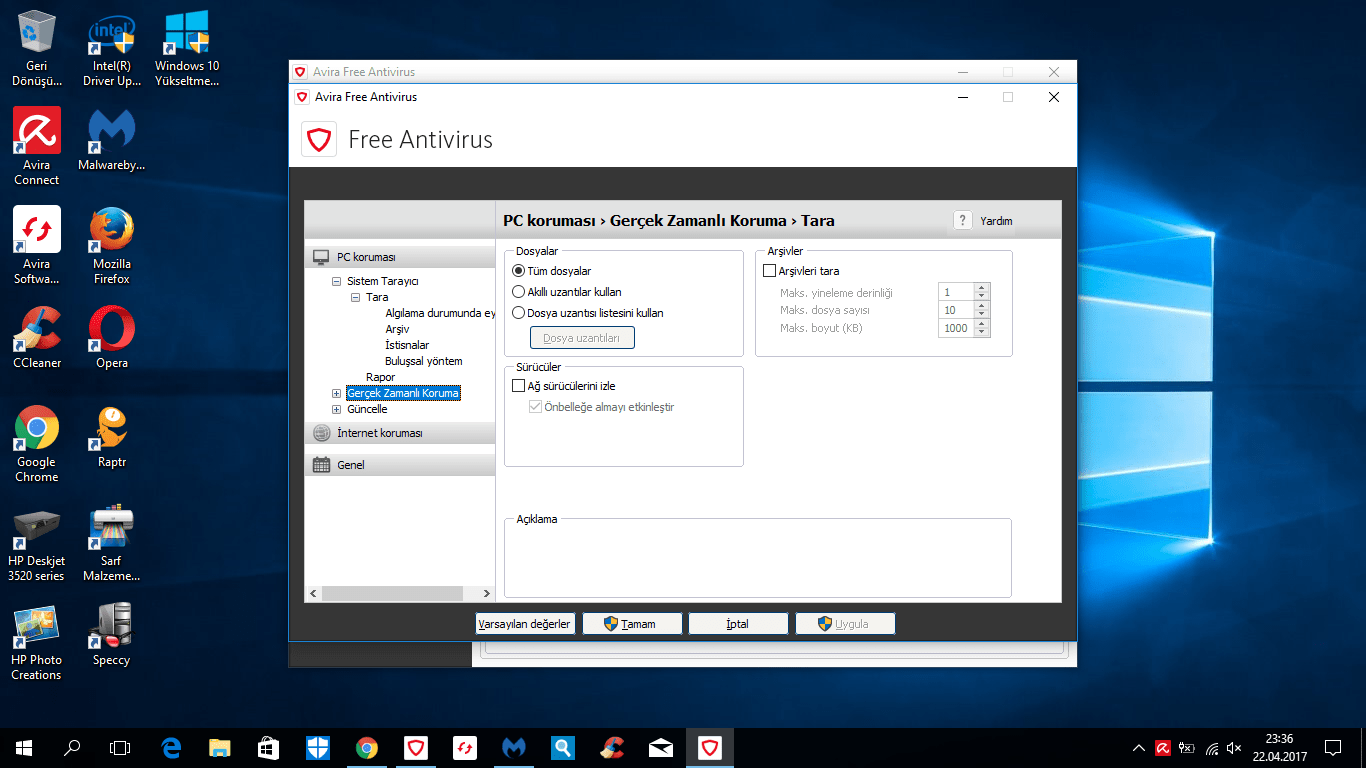Select Buluşsal yöntem tree item
The width and height of the screenshot is (1366, 768).
click(x=424, y=361)
